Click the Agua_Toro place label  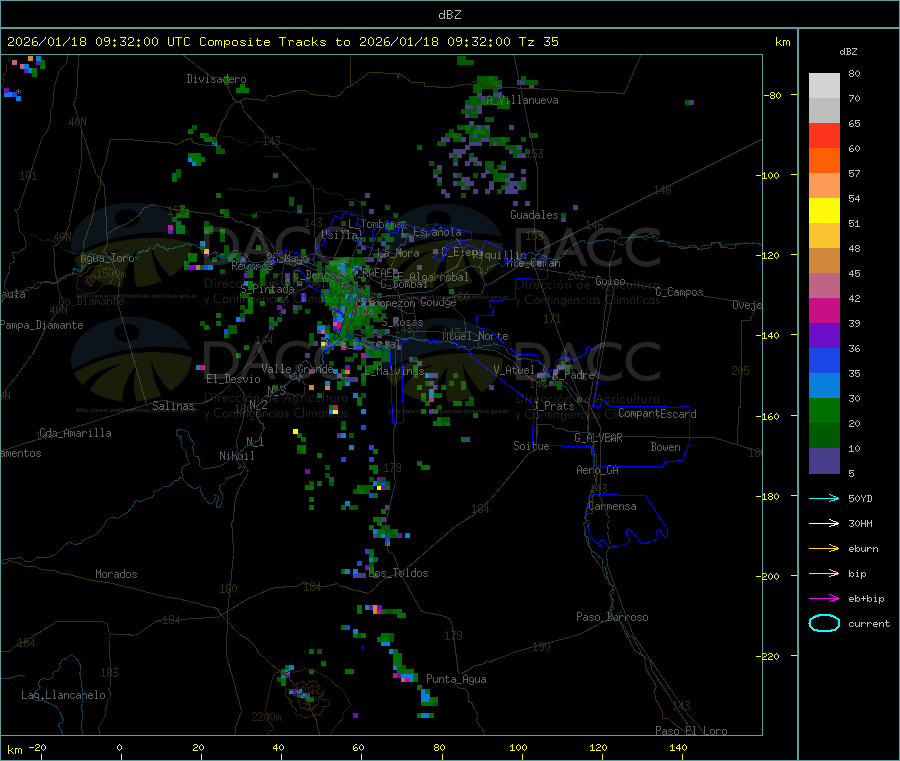coord(107,258)
